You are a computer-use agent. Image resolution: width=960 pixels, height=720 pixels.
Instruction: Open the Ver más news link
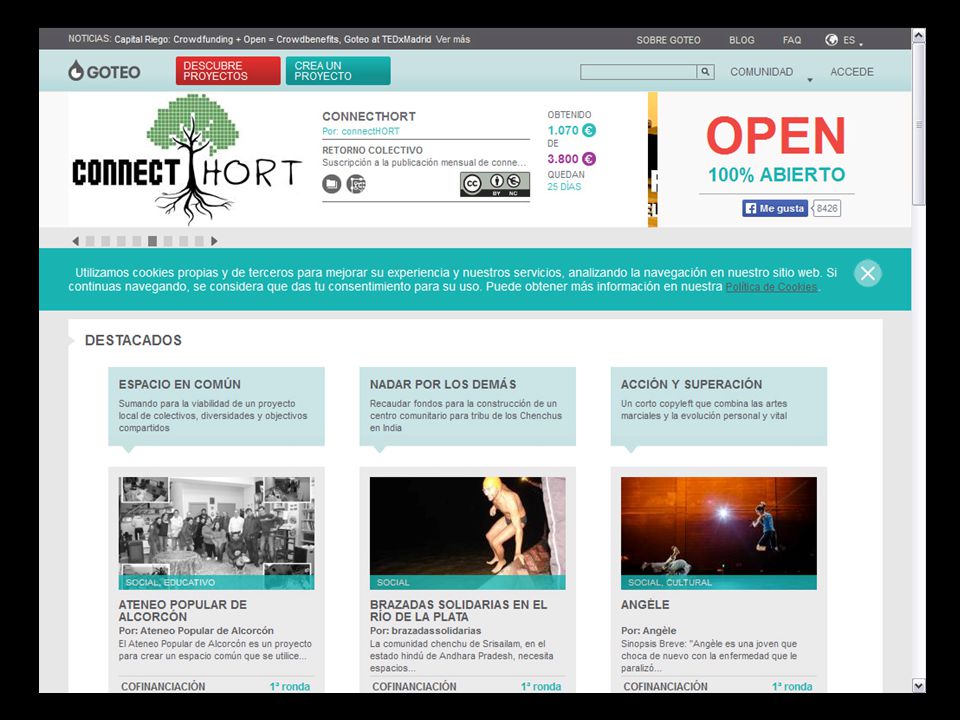(453, 39)
